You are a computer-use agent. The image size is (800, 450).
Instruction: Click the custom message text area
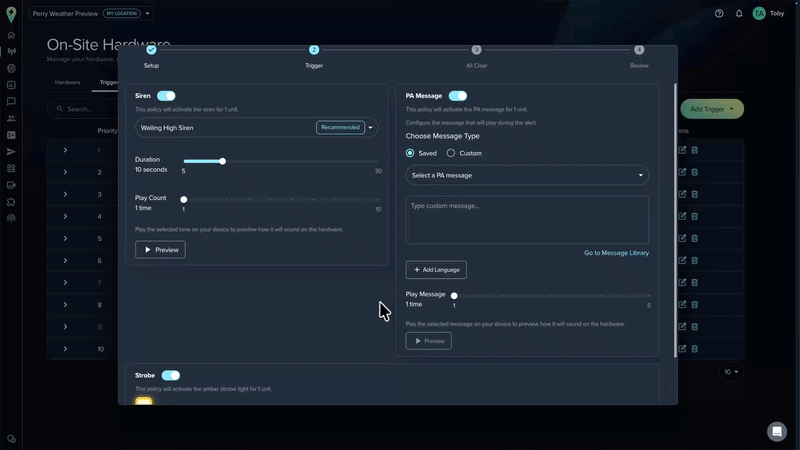527,220
